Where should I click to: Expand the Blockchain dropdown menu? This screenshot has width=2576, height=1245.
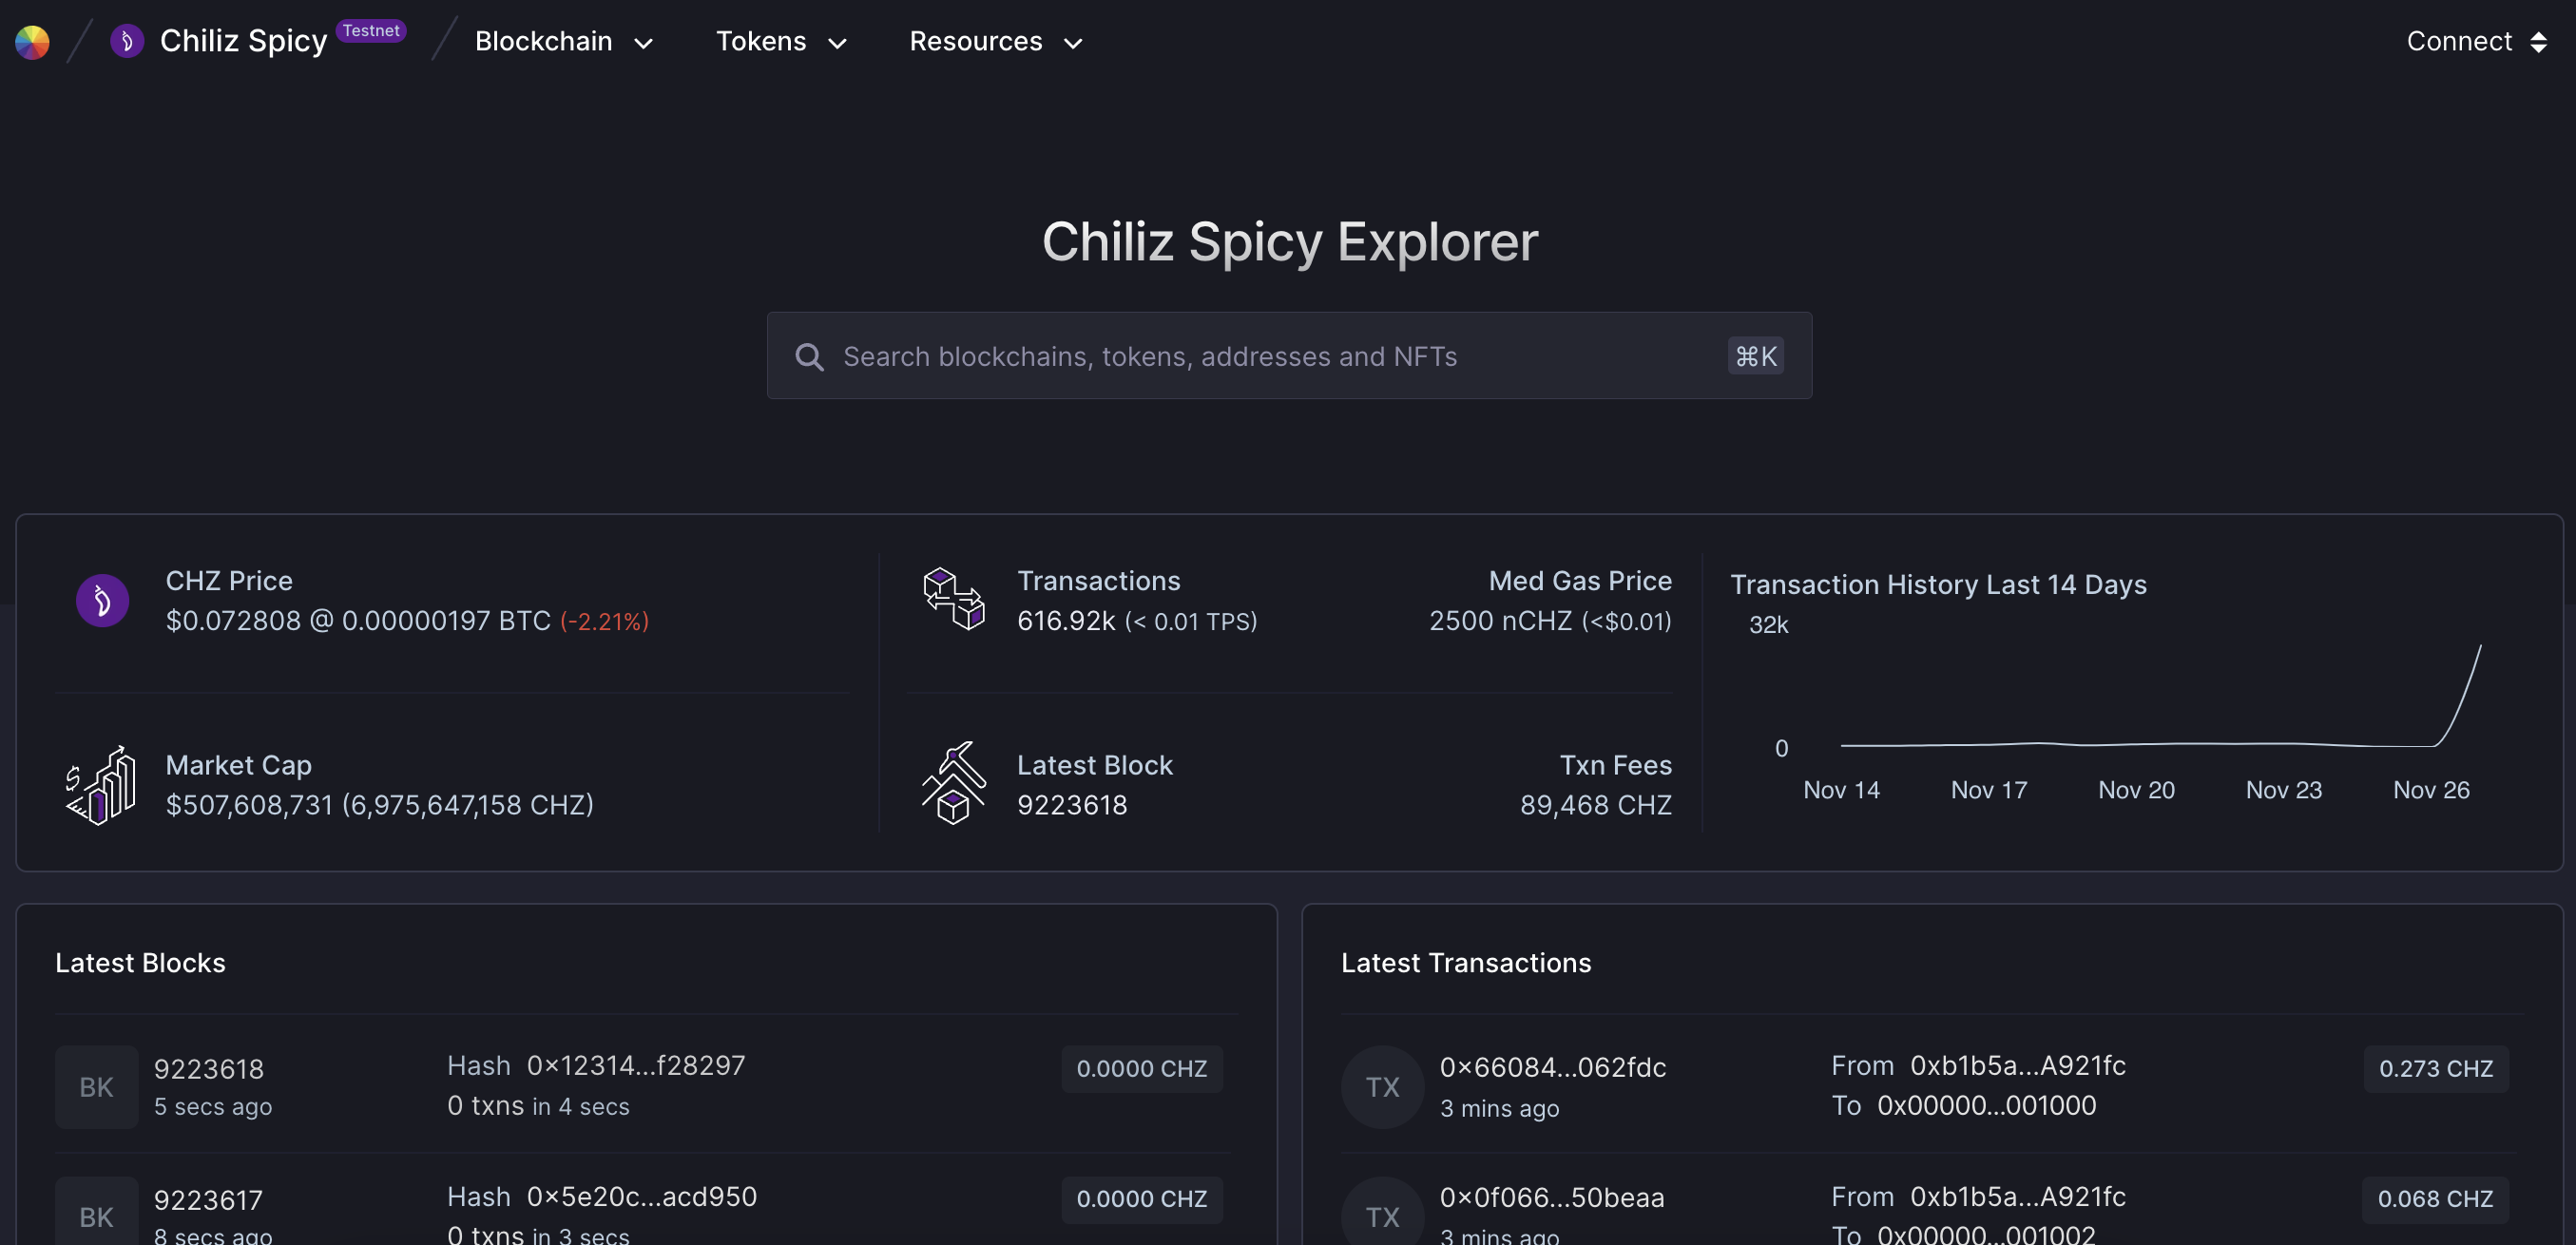point(563,42)
